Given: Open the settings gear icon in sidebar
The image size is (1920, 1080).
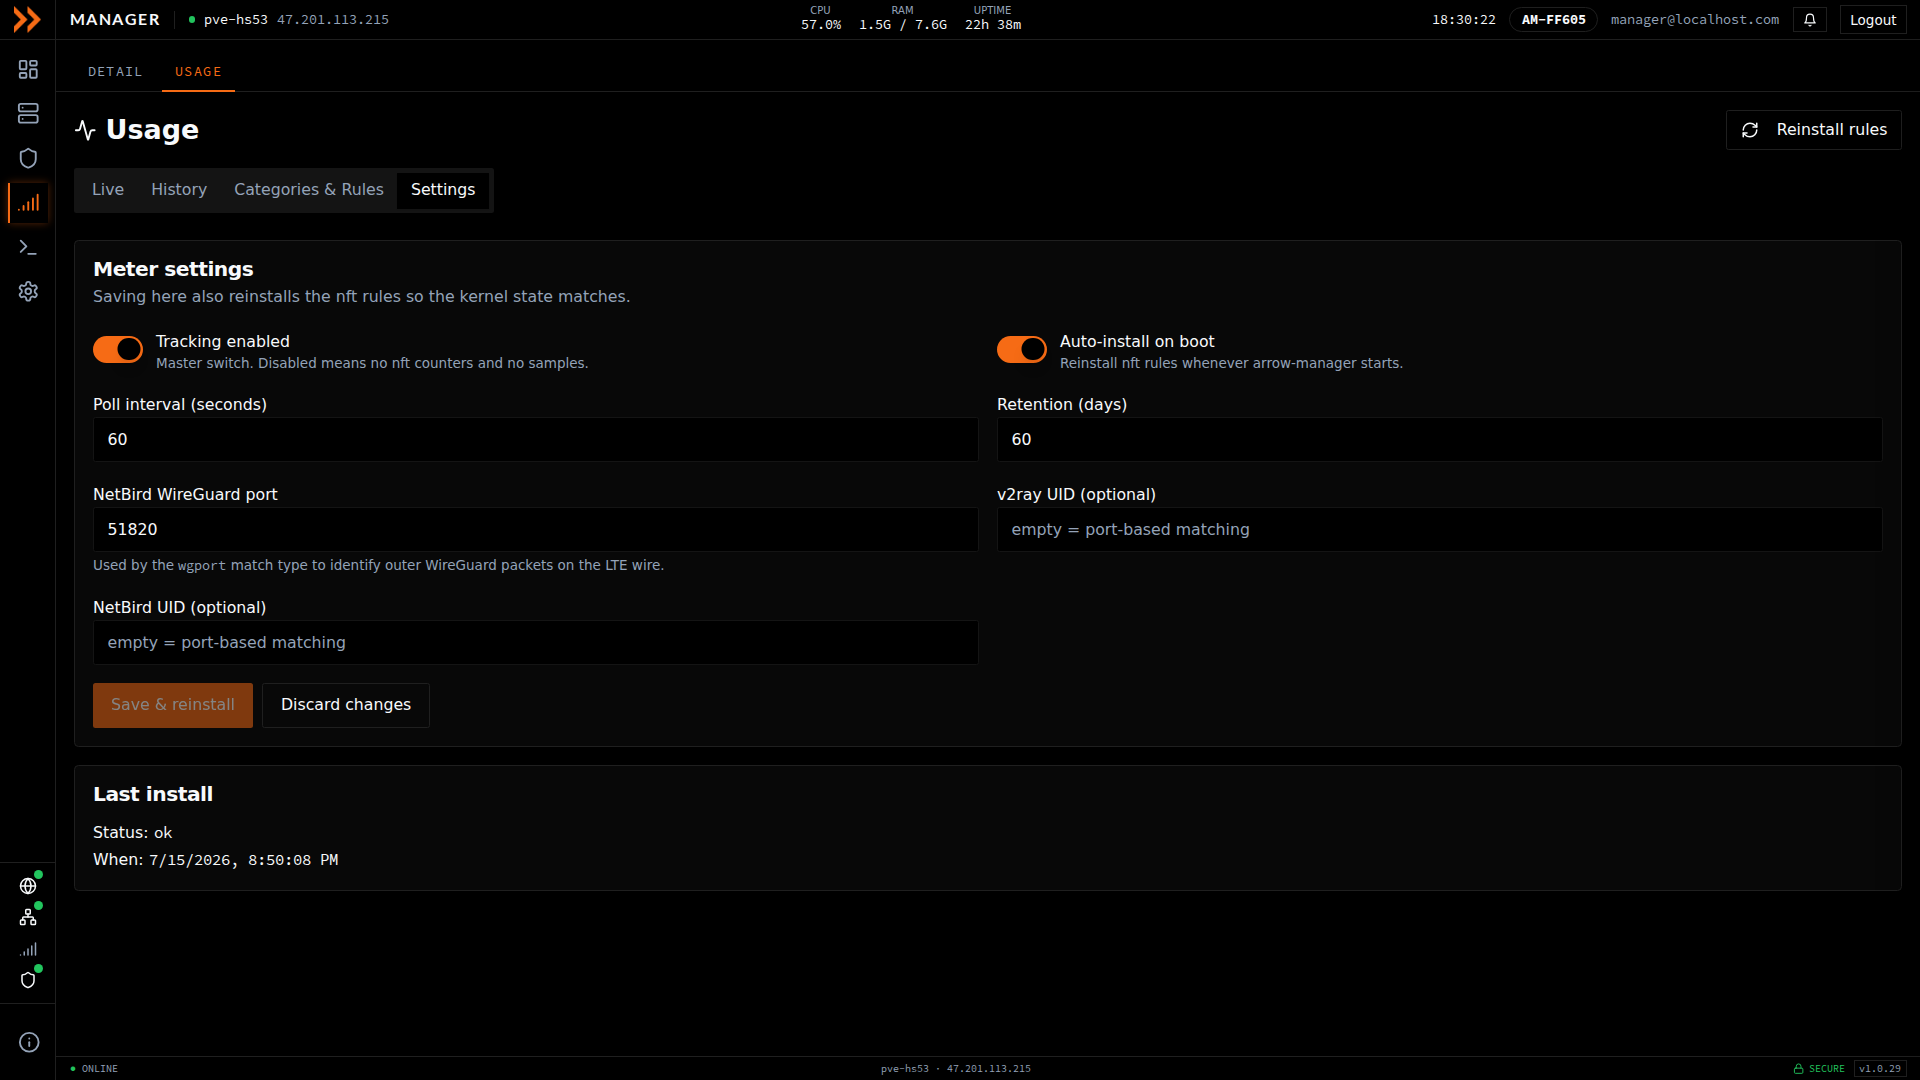Looking at the screenshot, I should (x=28, y=291).
